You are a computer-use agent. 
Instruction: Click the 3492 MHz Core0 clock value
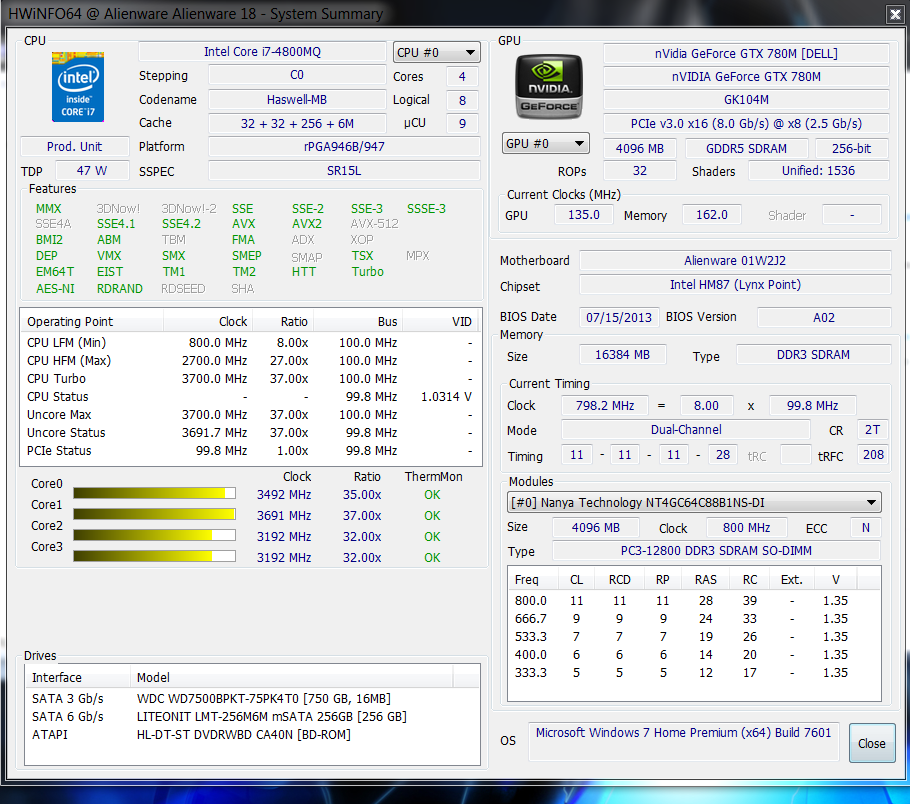284,495
